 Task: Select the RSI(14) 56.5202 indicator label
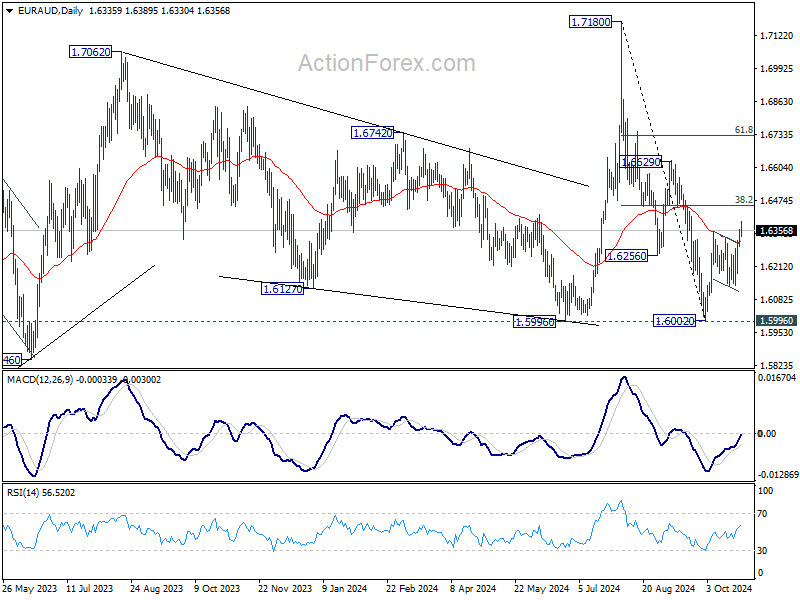[41, 493]
